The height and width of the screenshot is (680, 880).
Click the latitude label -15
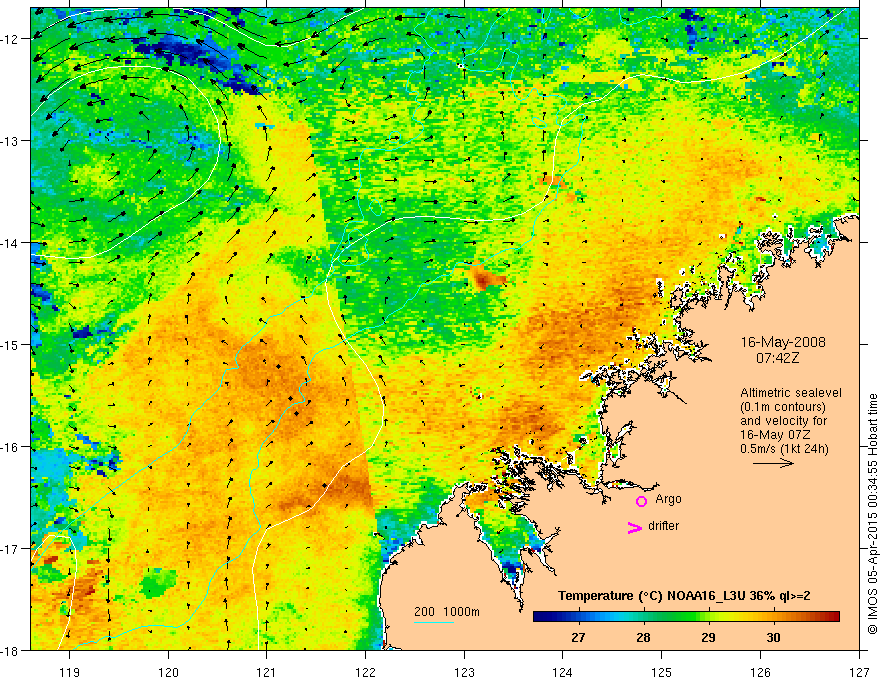10,344
